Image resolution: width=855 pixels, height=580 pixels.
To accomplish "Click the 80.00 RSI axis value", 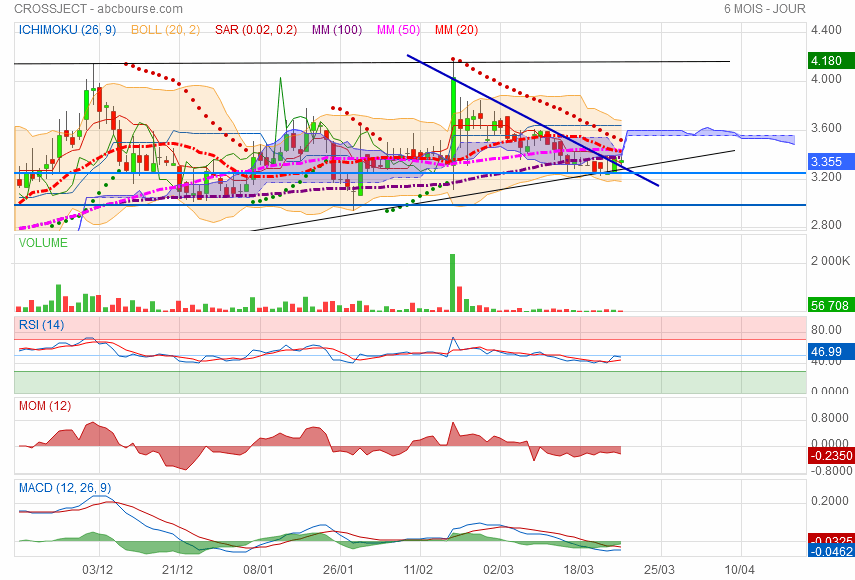I will (826, 330).
